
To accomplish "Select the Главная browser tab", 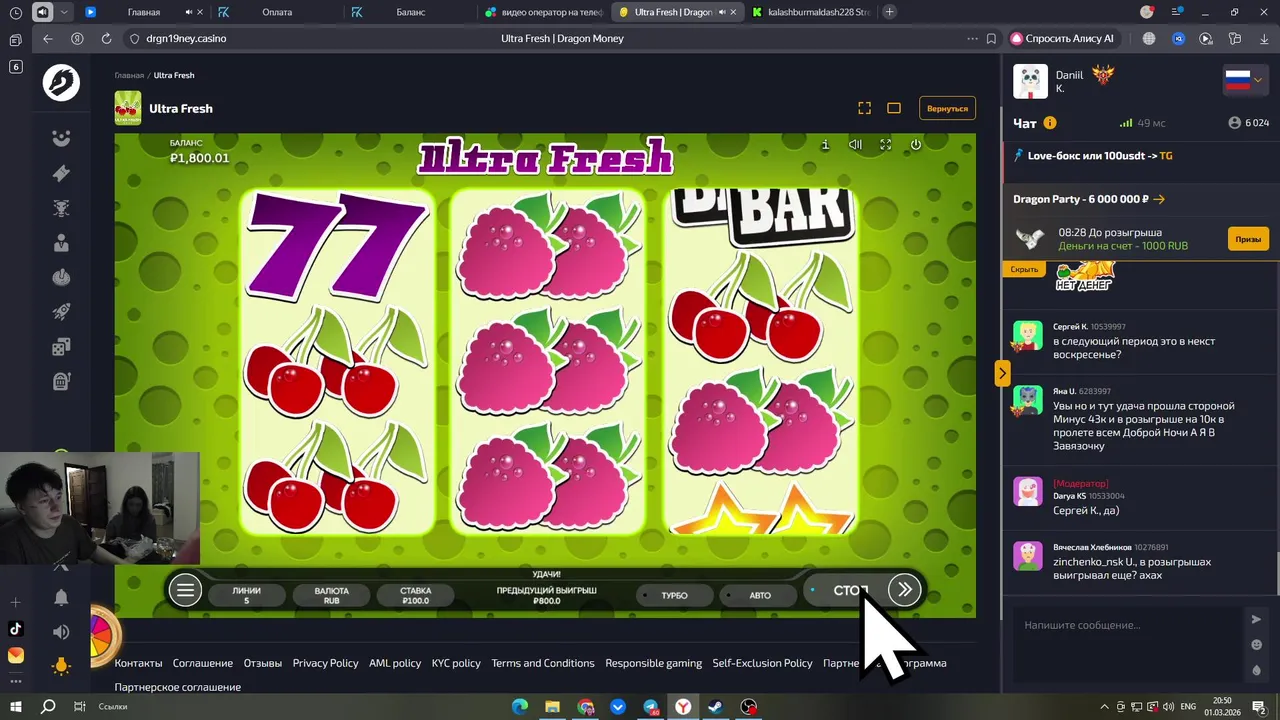I will [x=144, y=12].
